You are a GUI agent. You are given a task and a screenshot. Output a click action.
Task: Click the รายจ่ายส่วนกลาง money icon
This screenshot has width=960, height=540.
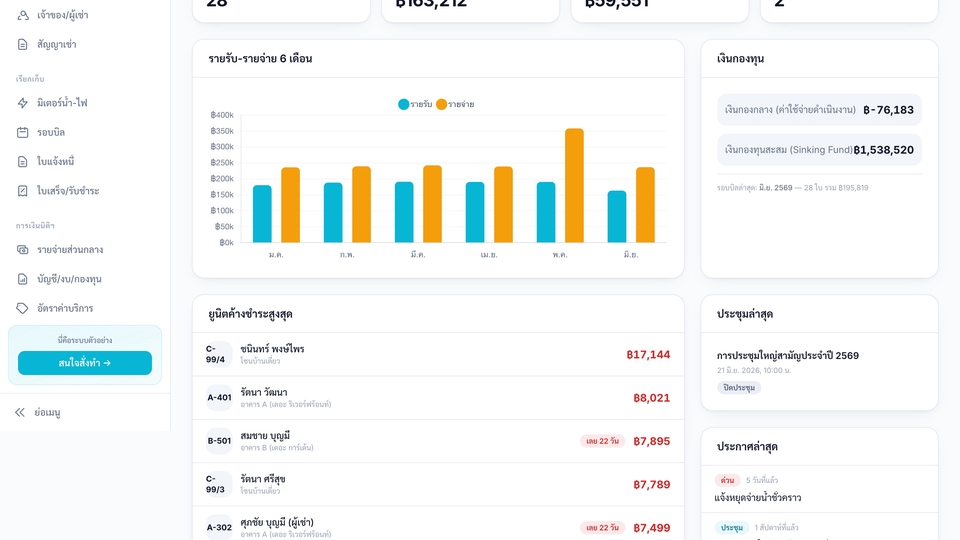[23, 250]
